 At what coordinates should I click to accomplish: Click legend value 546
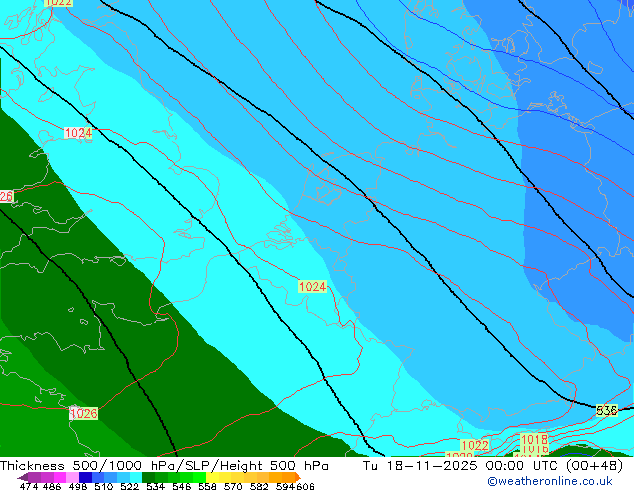coord(182,486)
